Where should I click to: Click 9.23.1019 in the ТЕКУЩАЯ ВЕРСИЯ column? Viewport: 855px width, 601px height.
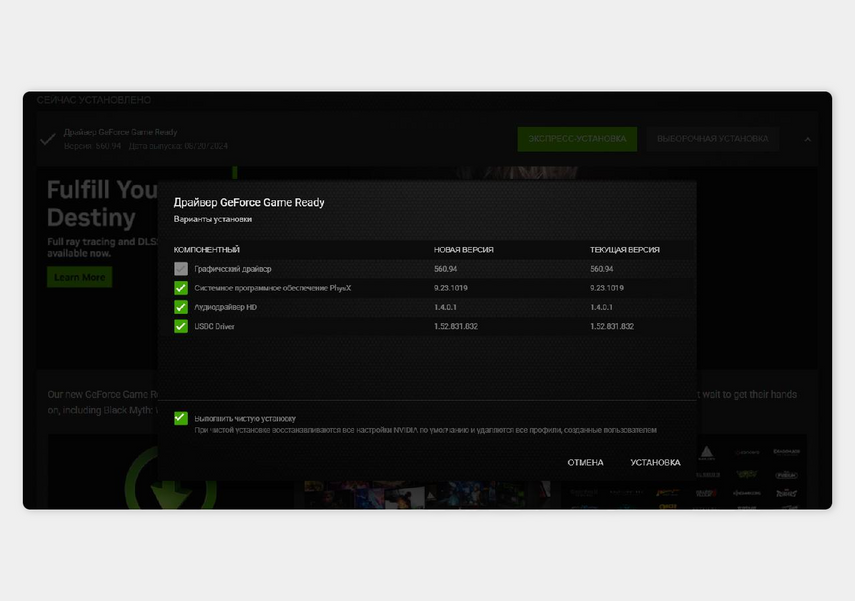[x=607, y=288]
